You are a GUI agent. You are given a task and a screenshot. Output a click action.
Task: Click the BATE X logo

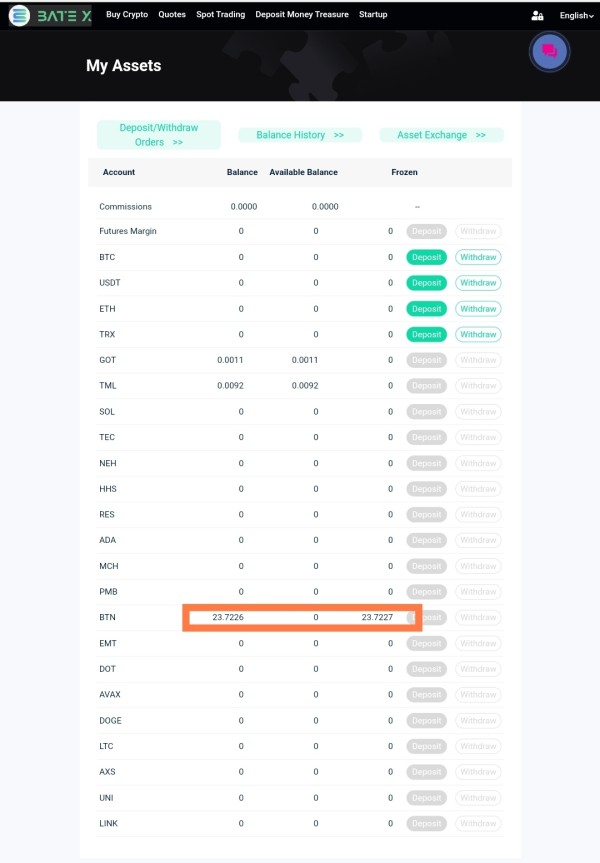[50, 15]
